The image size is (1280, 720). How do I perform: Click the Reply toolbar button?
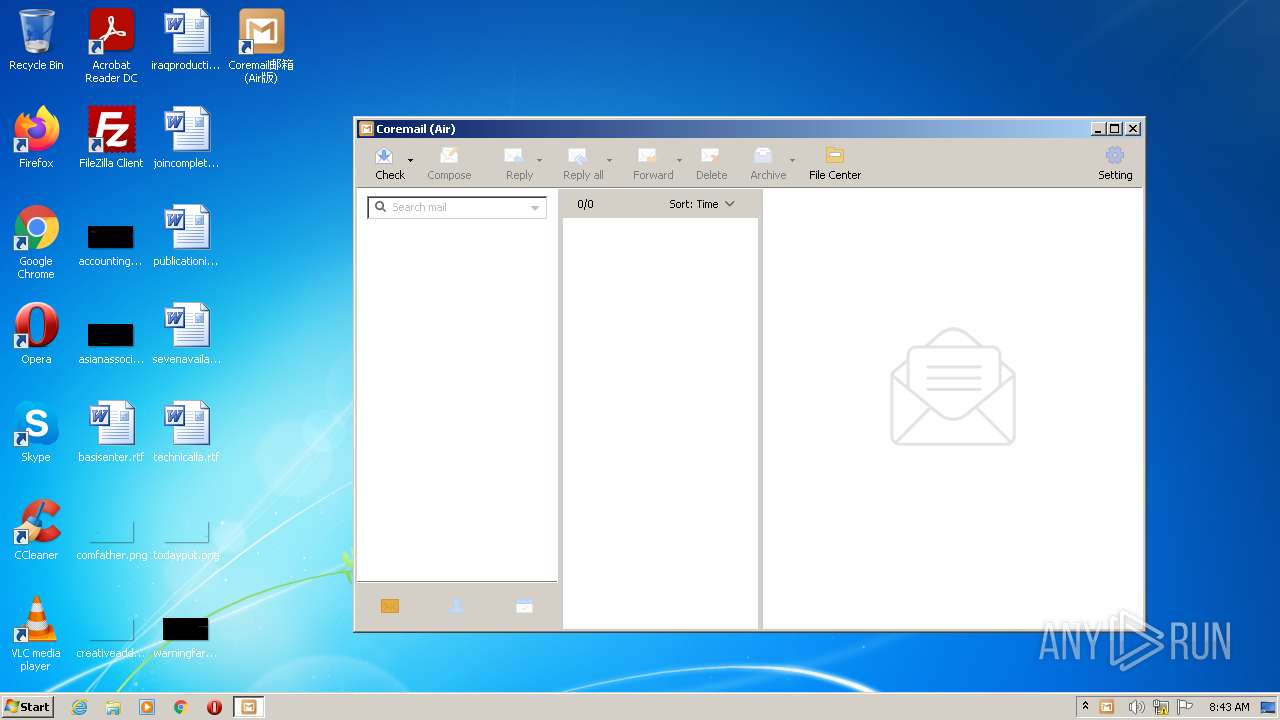click(x=519, y=164)
